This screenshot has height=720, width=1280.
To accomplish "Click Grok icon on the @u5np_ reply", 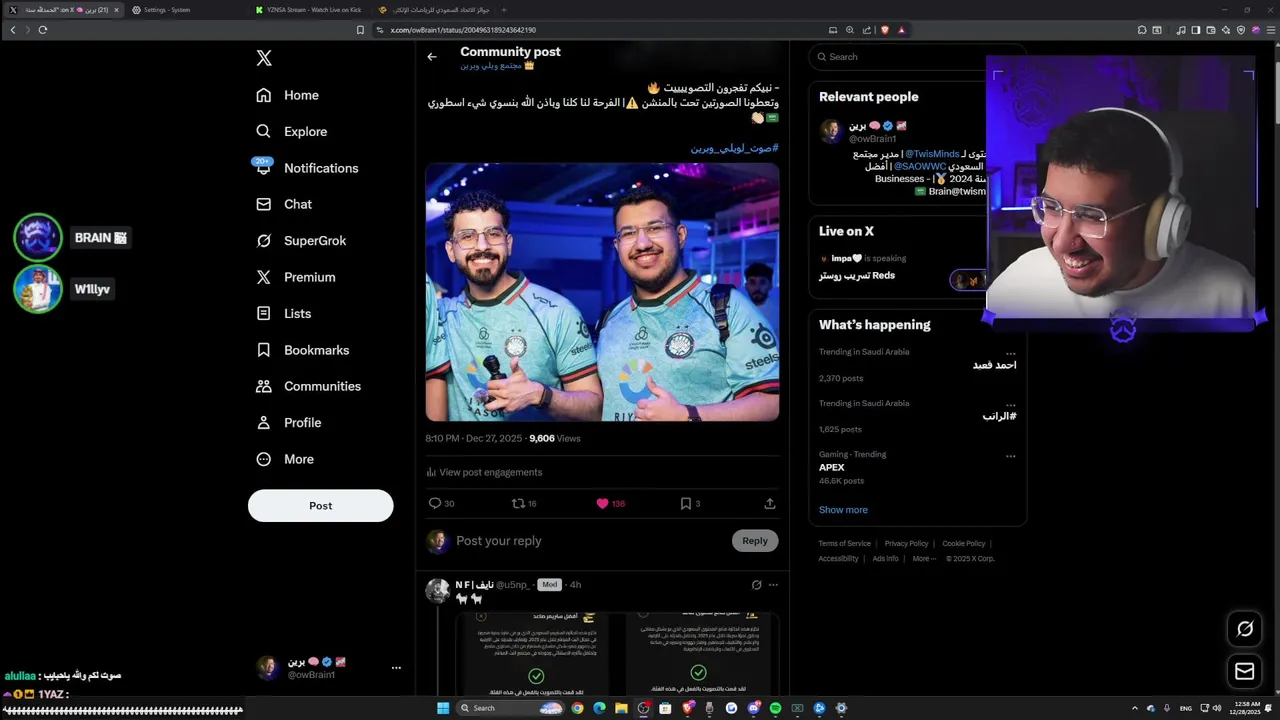I will coord(756,585).
